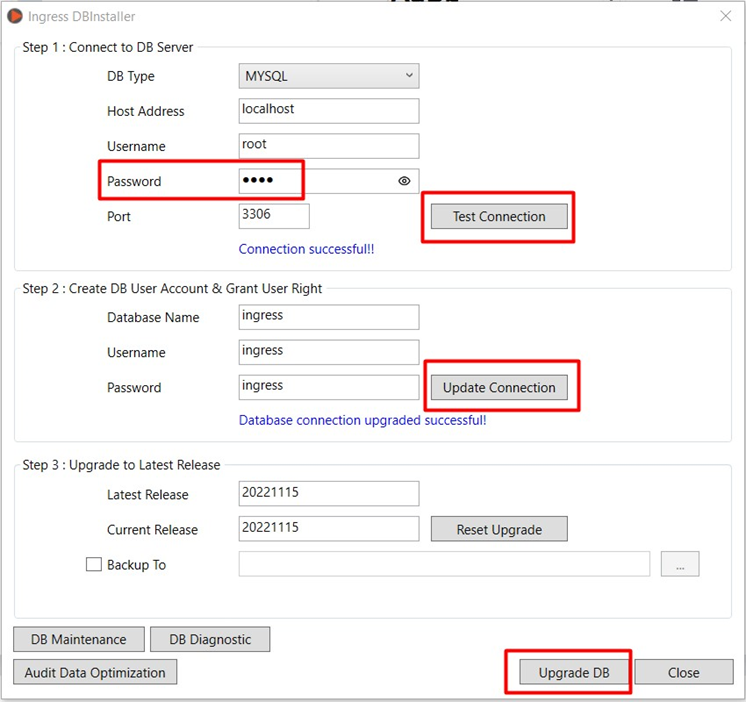Screen dimensions: 746x702
Task: Browse for backup path with ellipsis button
Action: 680,564
